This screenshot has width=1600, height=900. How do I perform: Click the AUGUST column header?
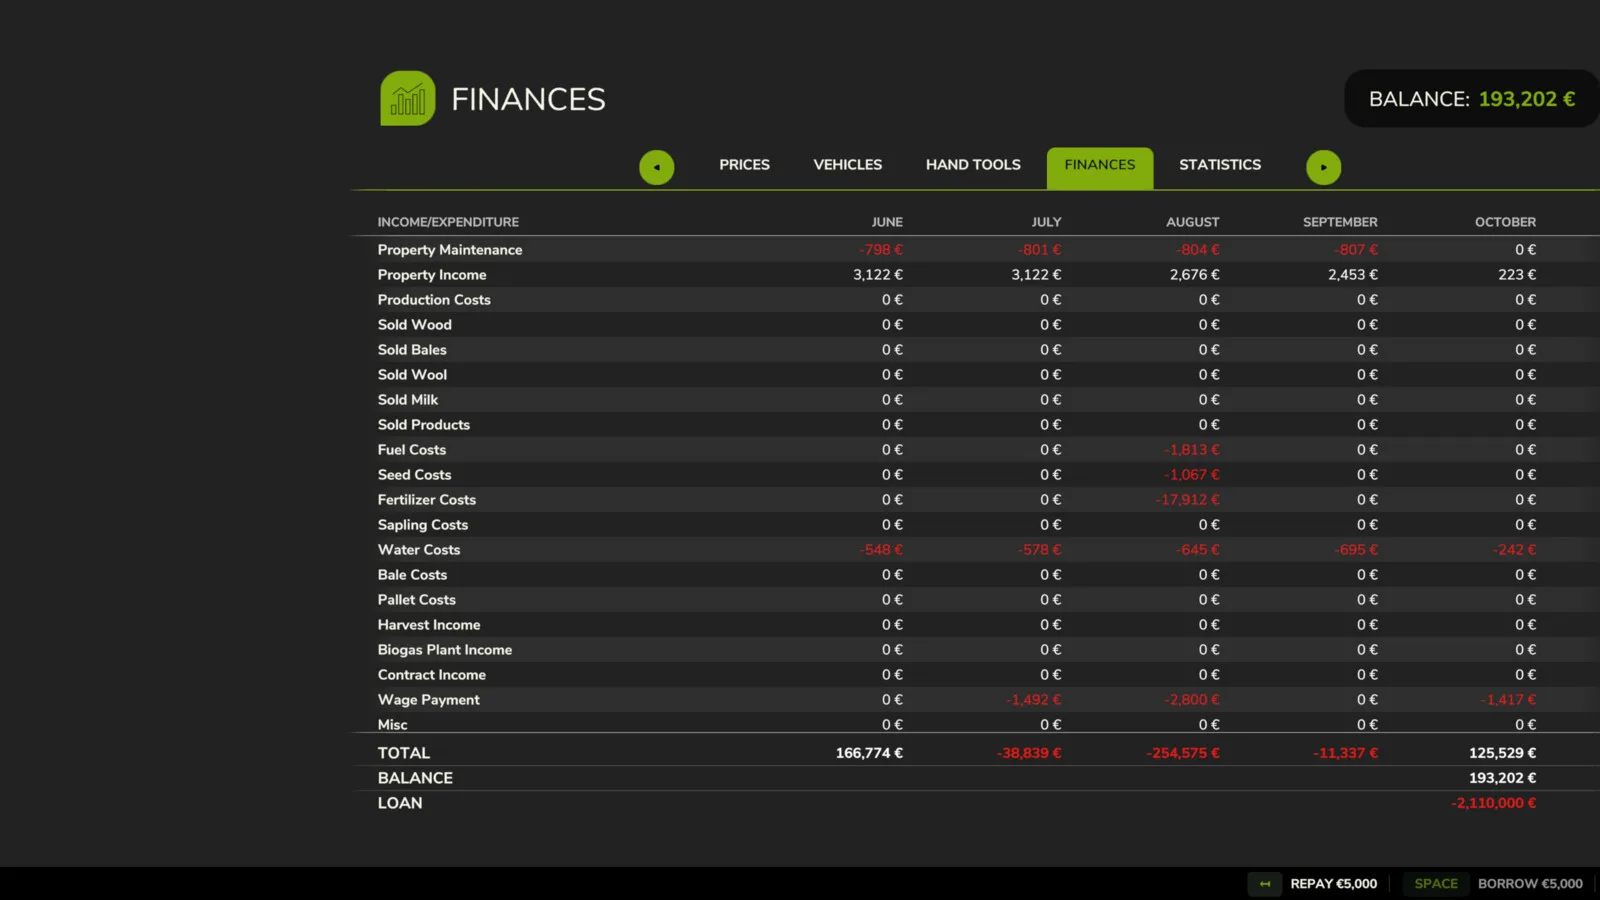[x=1193, y=222]
